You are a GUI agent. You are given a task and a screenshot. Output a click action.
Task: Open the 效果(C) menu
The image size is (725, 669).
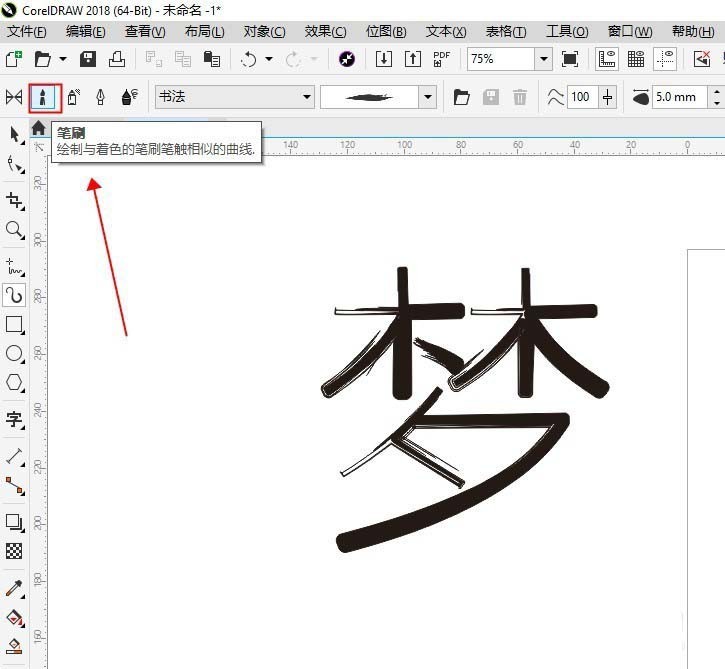tap(325, 32)
